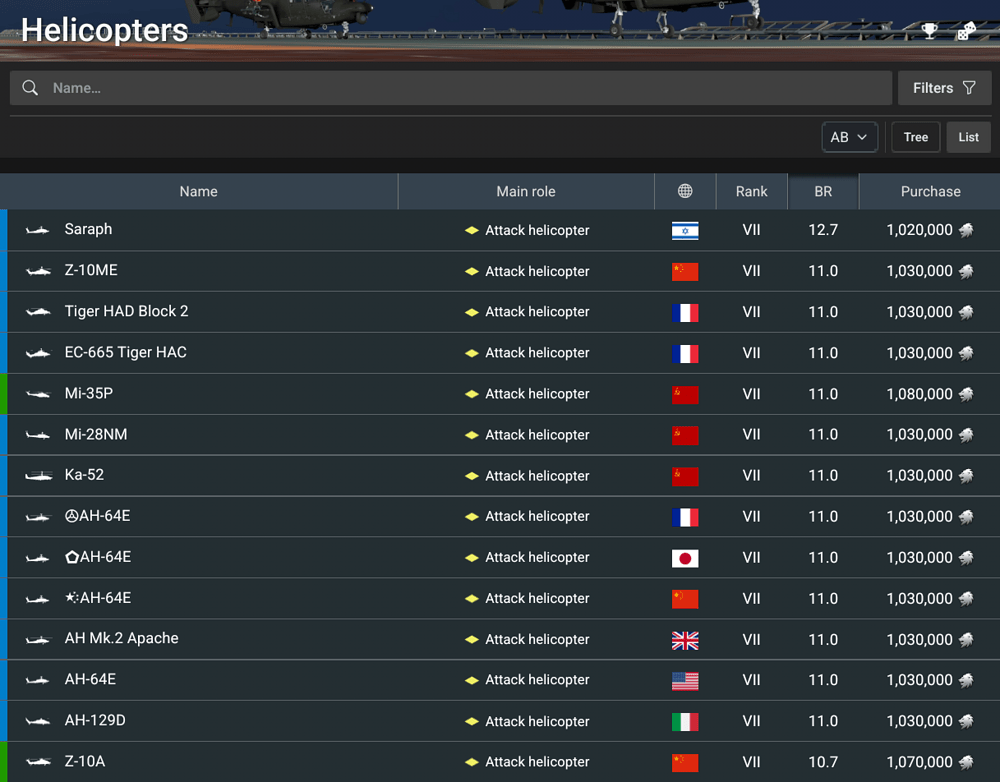1000x782 pixels.
Task: Click the Rank VII cell in Ka-52 row
Action: coord(751,475)
